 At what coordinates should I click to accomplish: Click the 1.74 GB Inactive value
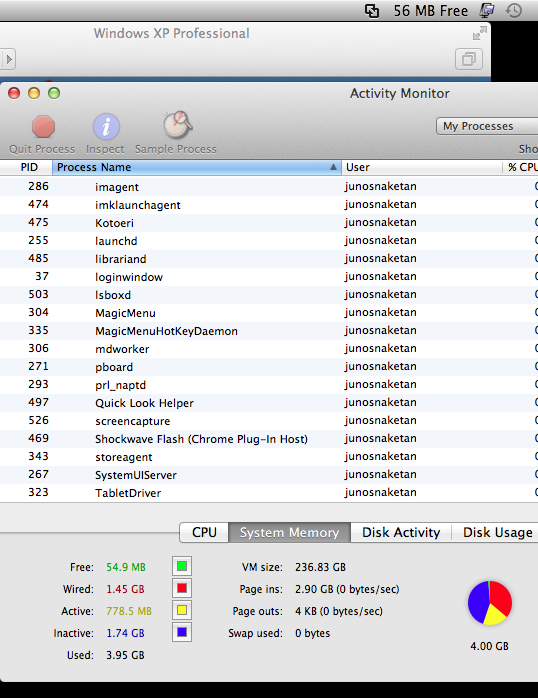pos(125,633)
